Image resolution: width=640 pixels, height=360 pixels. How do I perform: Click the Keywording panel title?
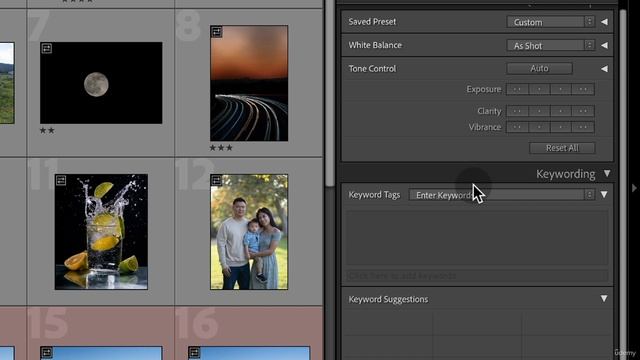tap(566, 174)
